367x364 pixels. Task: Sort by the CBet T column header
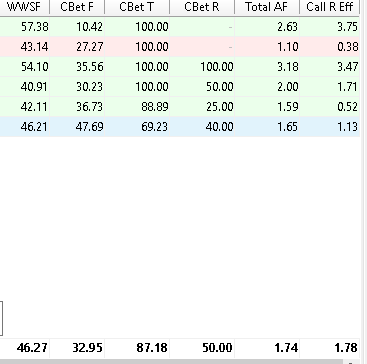pos(137,7)
